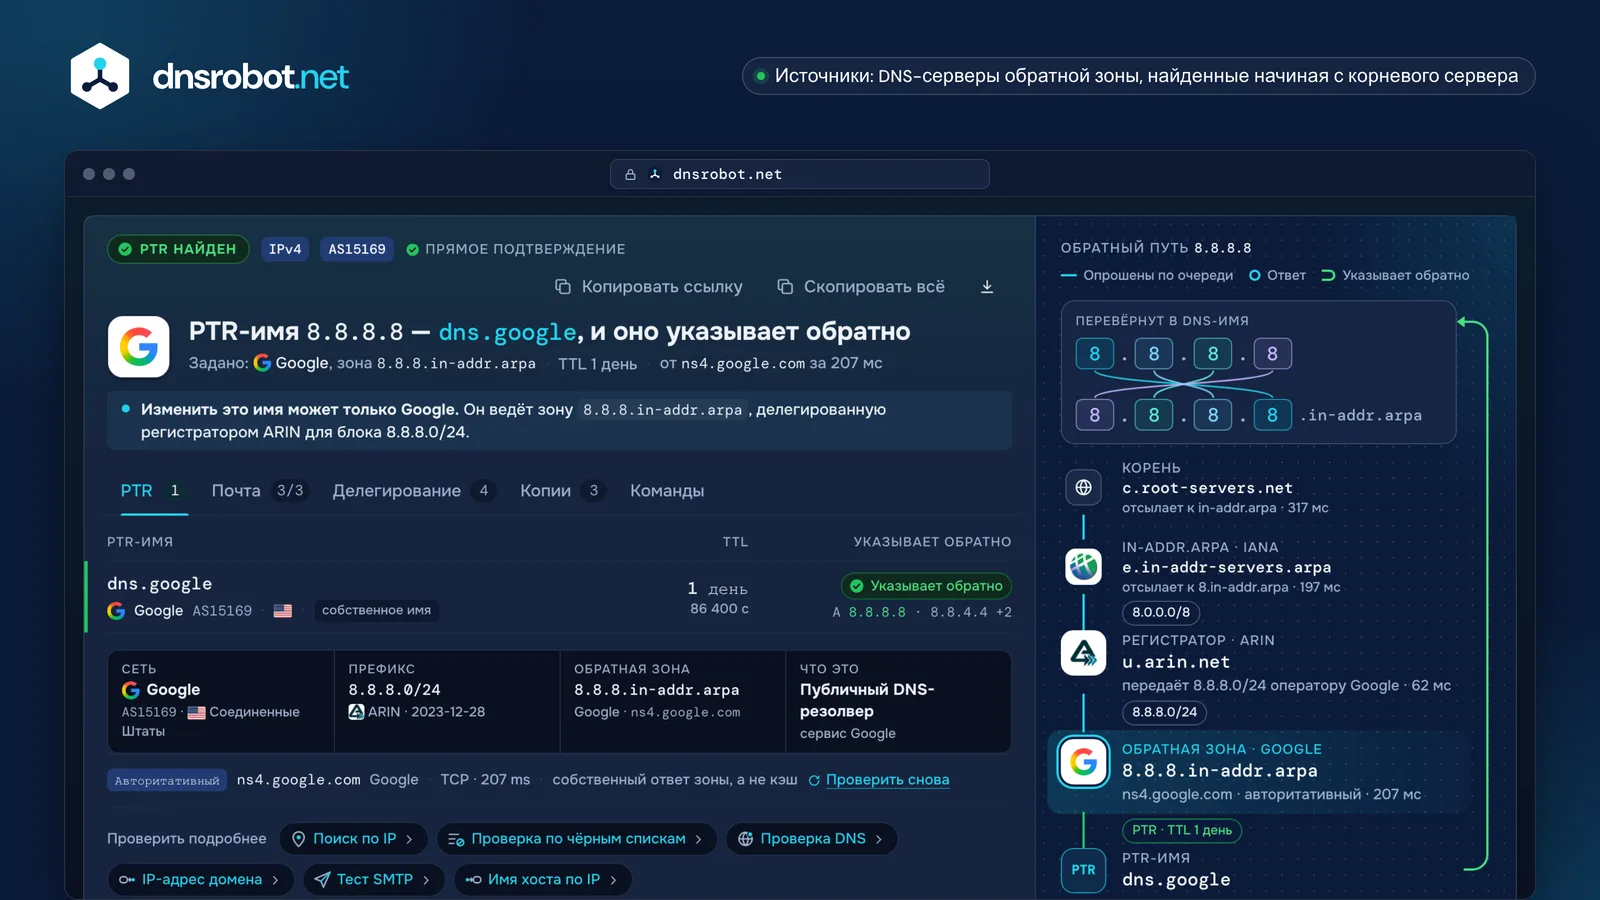Click the download icon next to Скопировать всё

pos(987,287)
